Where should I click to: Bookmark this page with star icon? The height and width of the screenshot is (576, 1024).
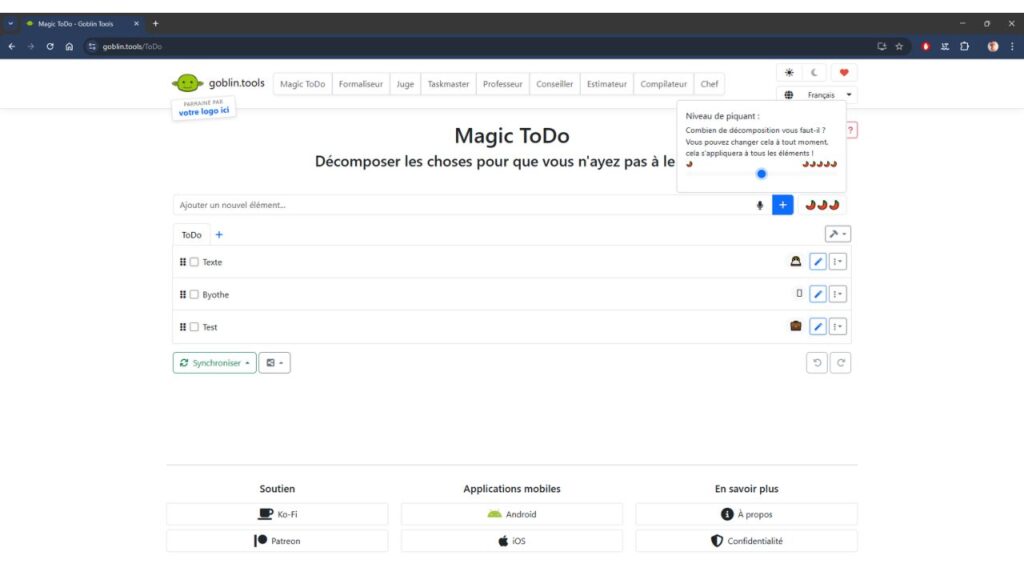pyautogui.click(x=899, y=46)
